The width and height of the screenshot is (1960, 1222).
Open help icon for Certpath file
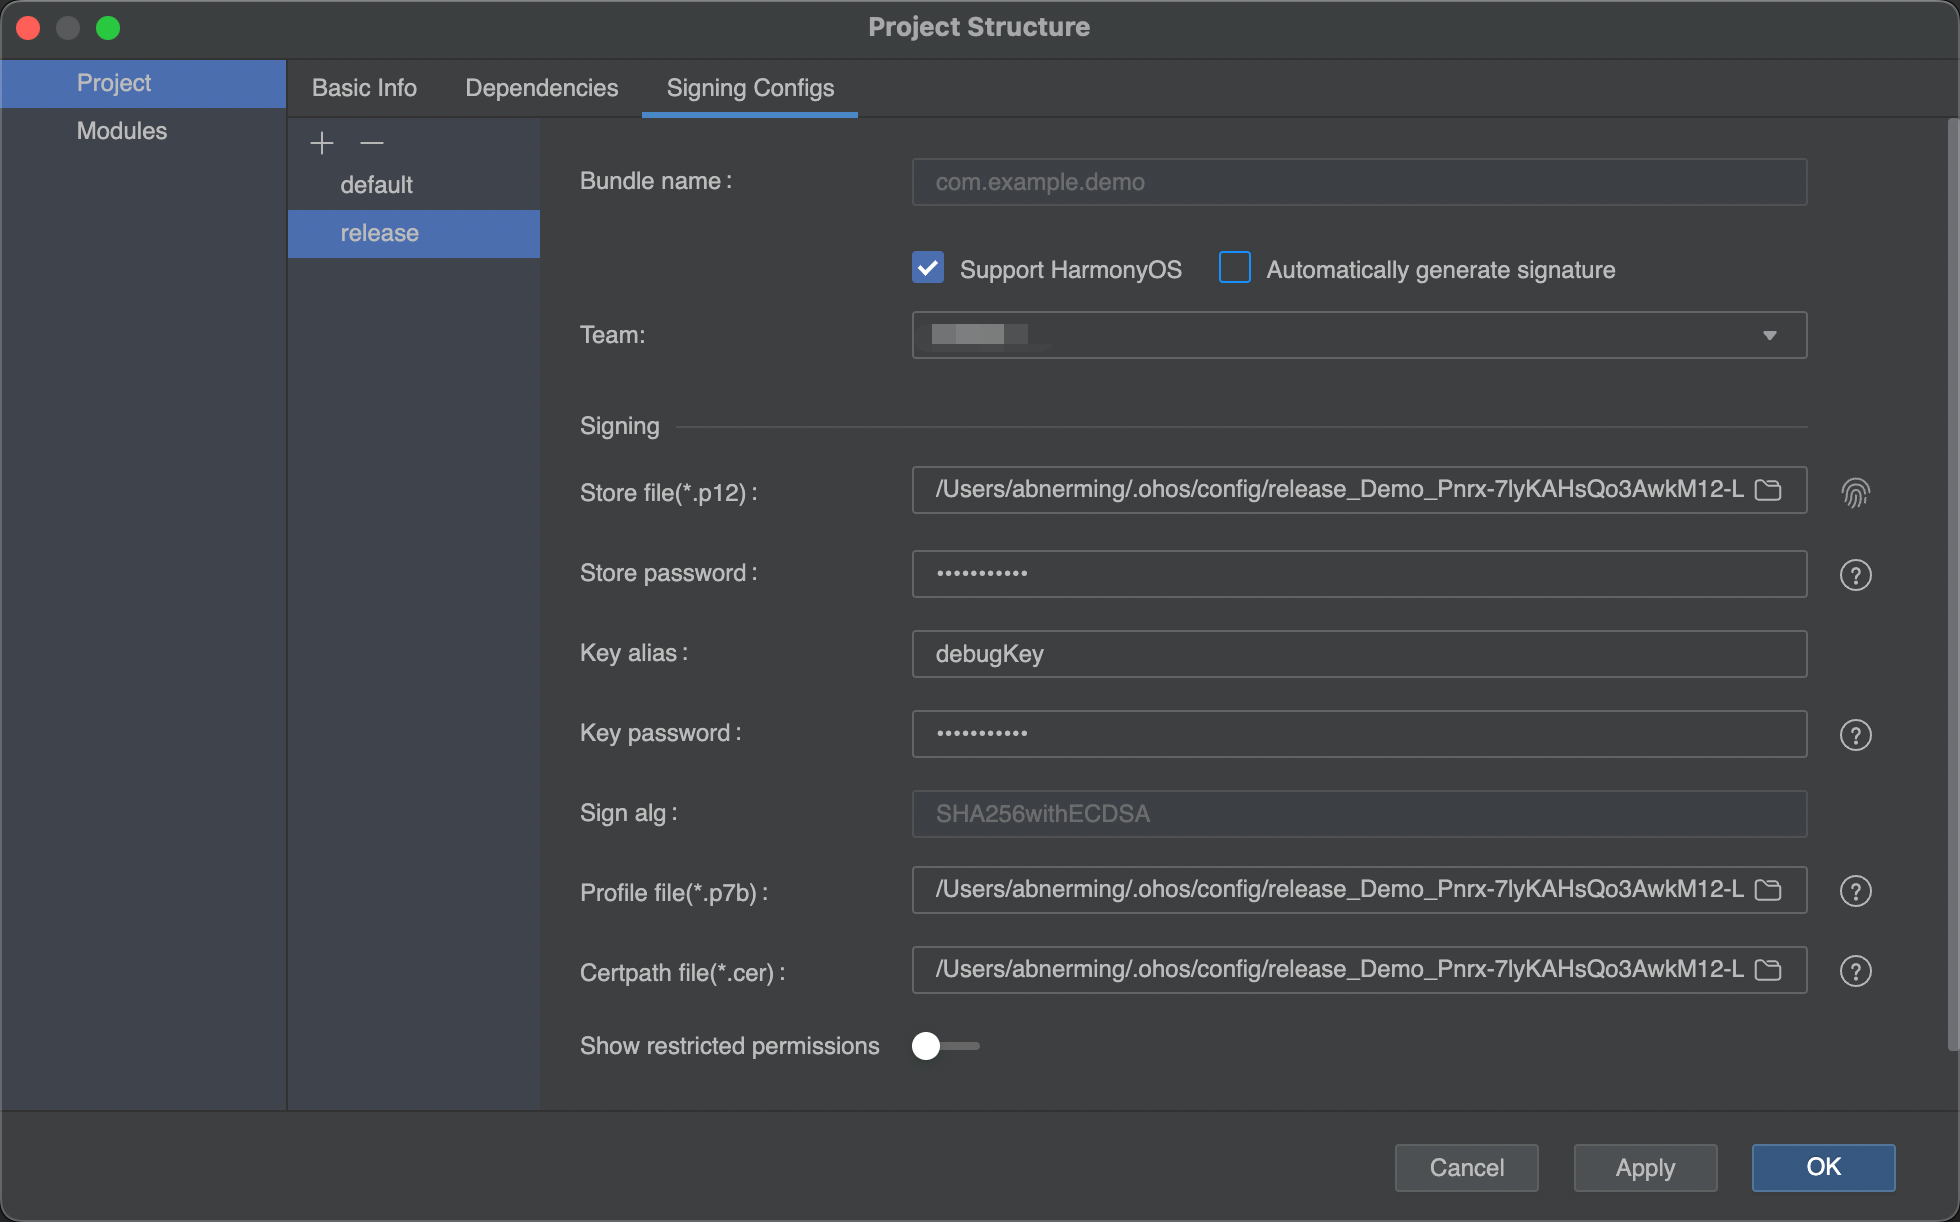(1855, 971)
